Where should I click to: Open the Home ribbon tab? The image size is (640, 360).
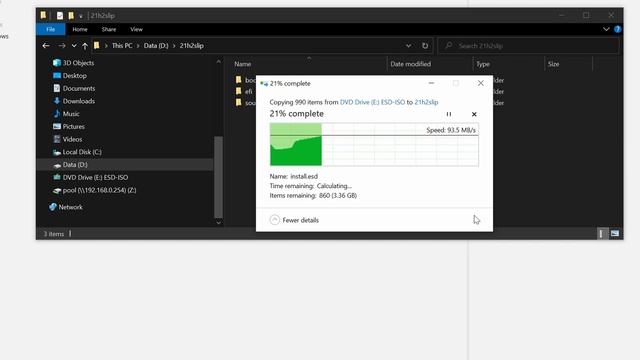(x=80, y=29)
